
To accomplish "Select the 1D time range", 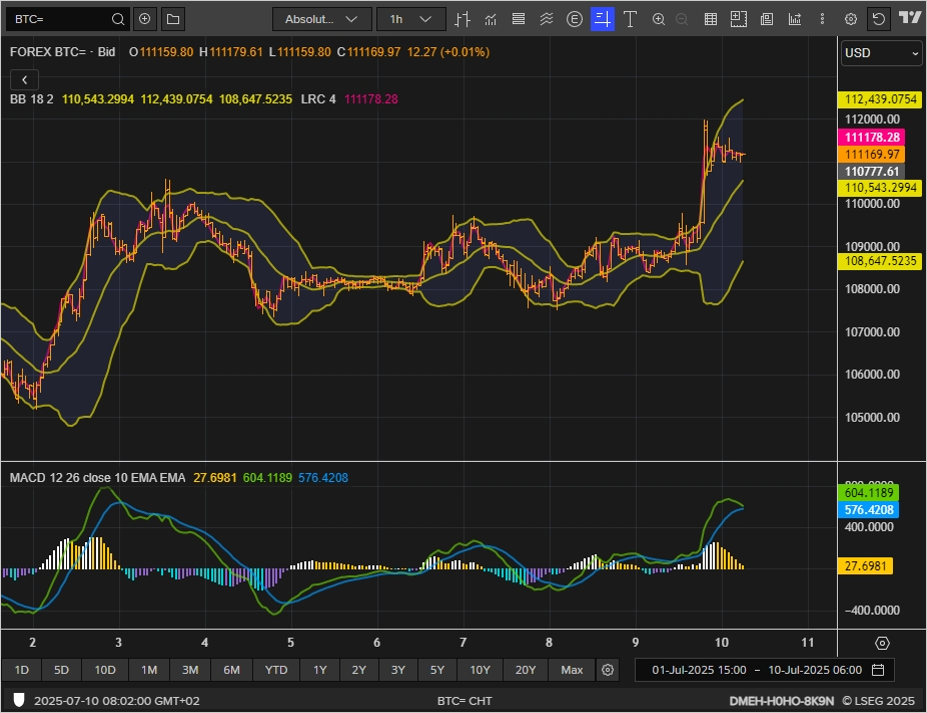I will point(21,670).
